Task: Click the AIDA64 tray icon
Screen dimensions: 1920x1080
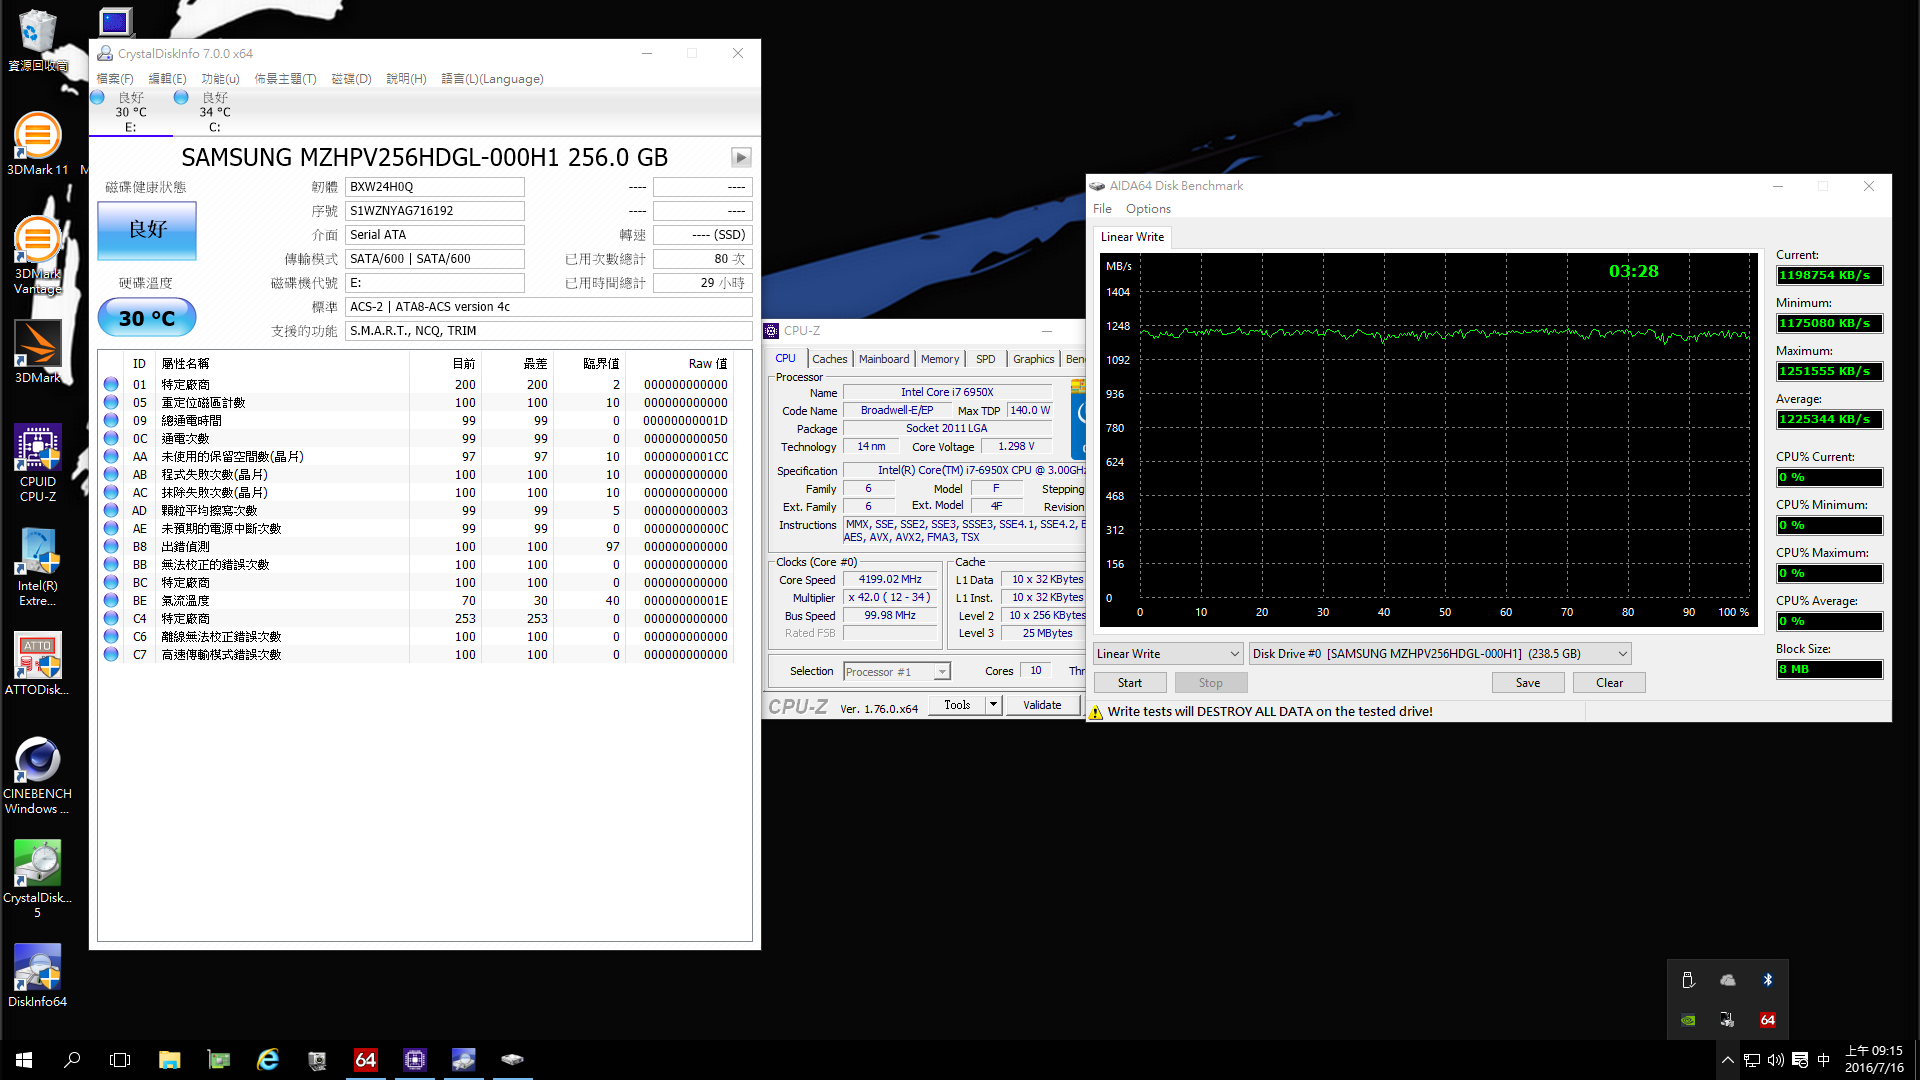Action: [1767, 1020]
